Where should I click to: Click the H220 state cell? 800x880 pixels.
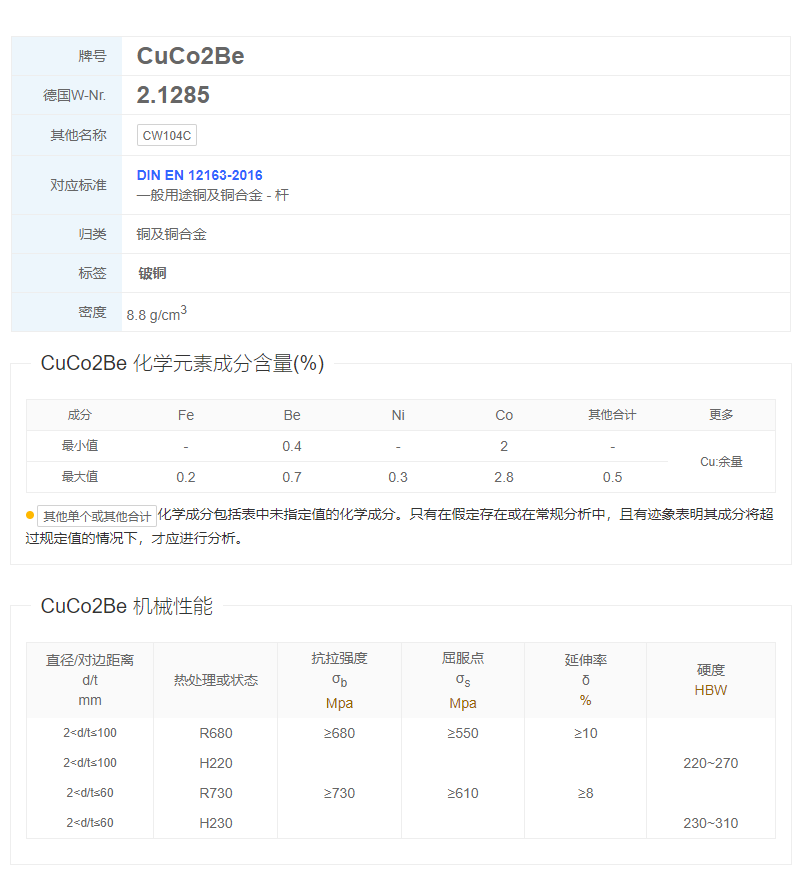click(216, 763)
